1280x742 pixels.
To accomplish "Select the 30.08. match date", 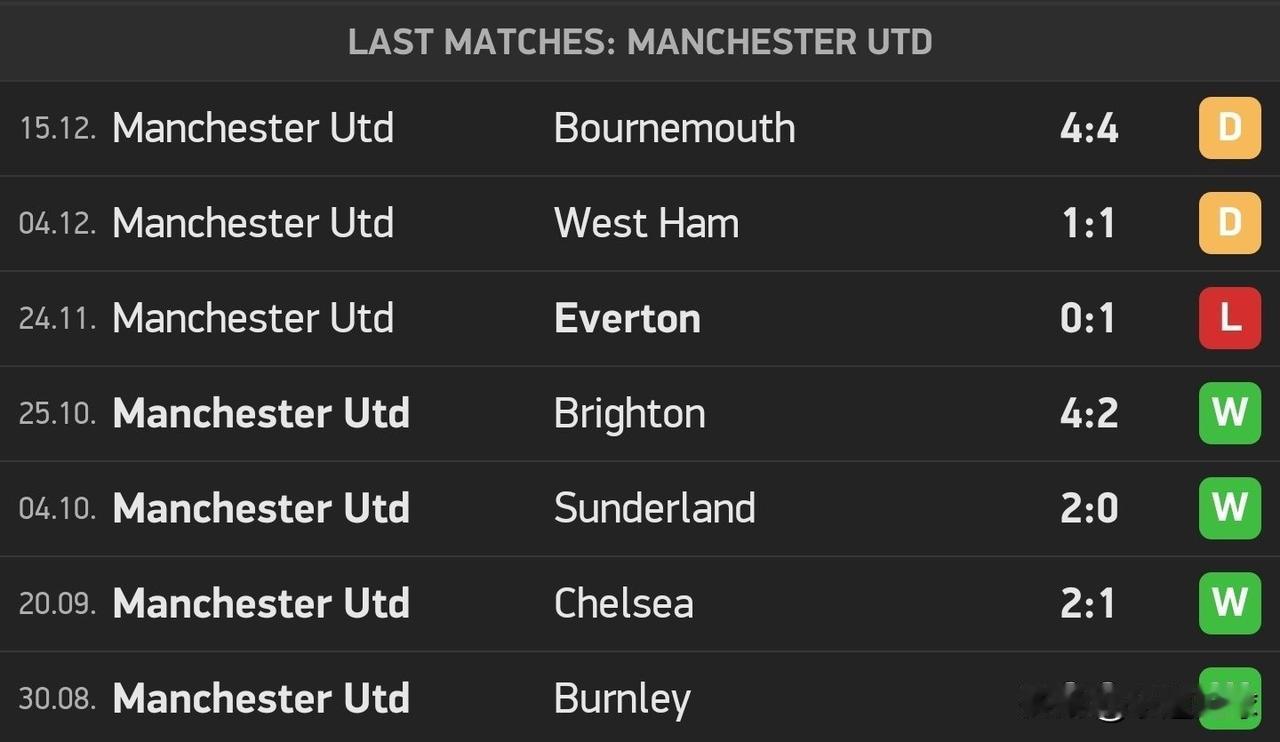I will (x=57, y=698).
